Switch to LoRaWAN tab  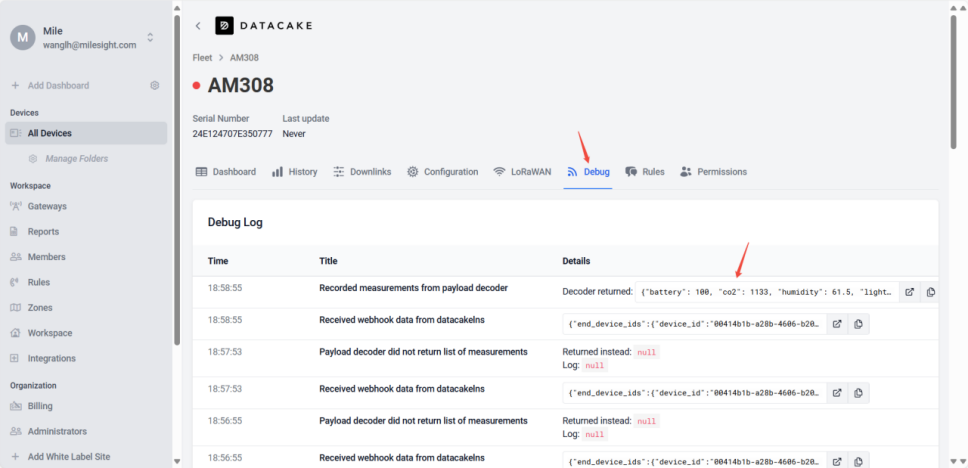[522, 172]
